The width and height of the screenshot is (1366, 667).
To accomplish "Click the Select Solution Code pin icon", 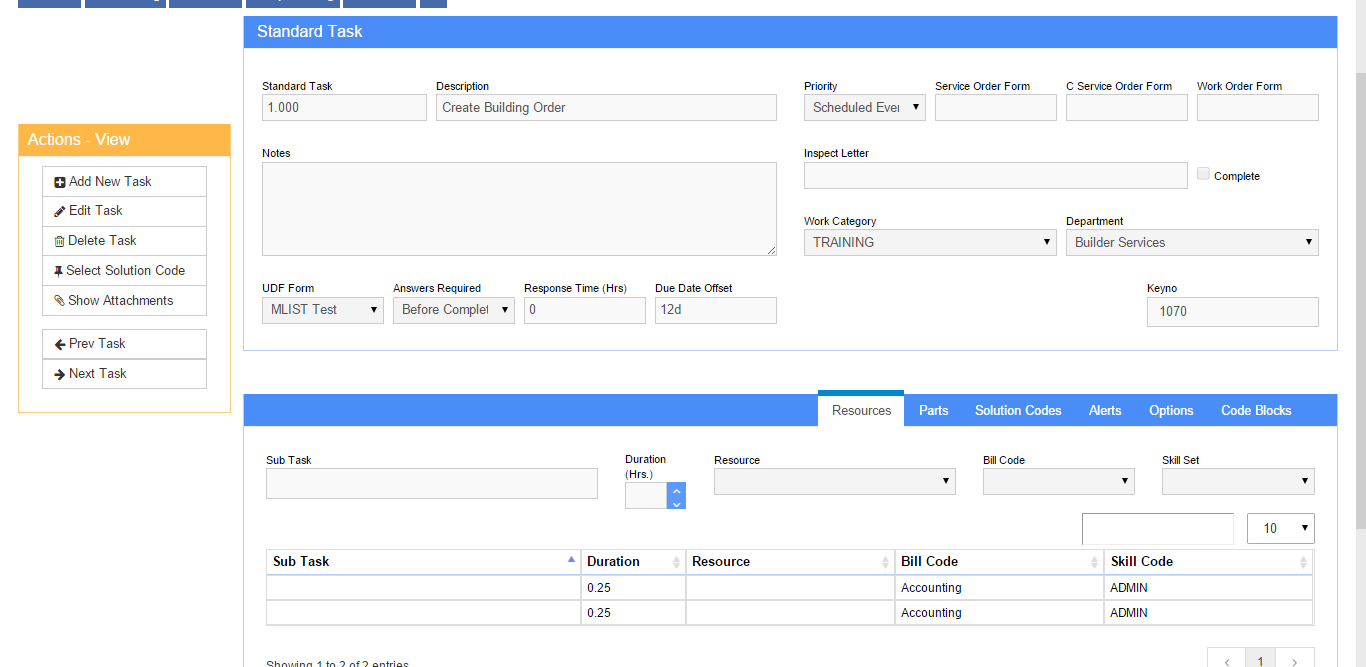I will click(x=59, y=271).
